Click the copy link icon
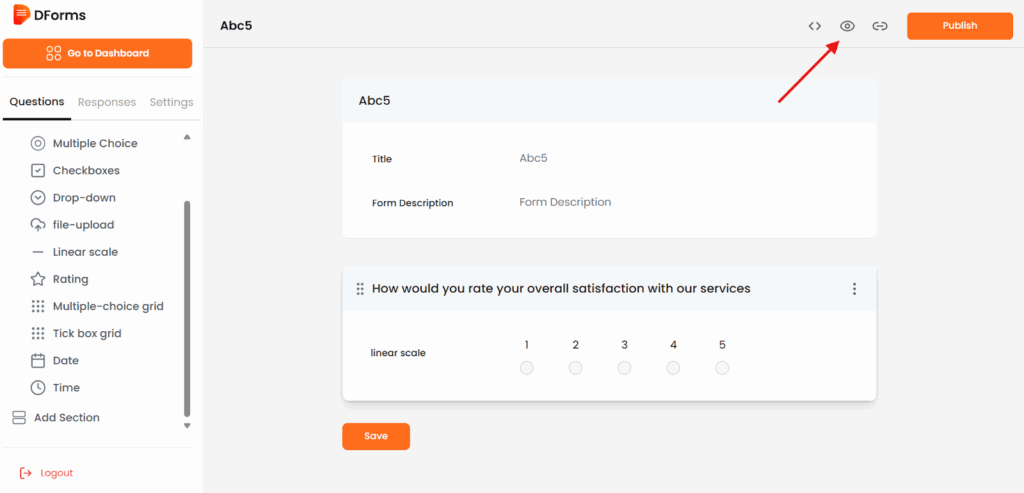The width and height of the screenshot is (1024, 493). click(880, 26)
